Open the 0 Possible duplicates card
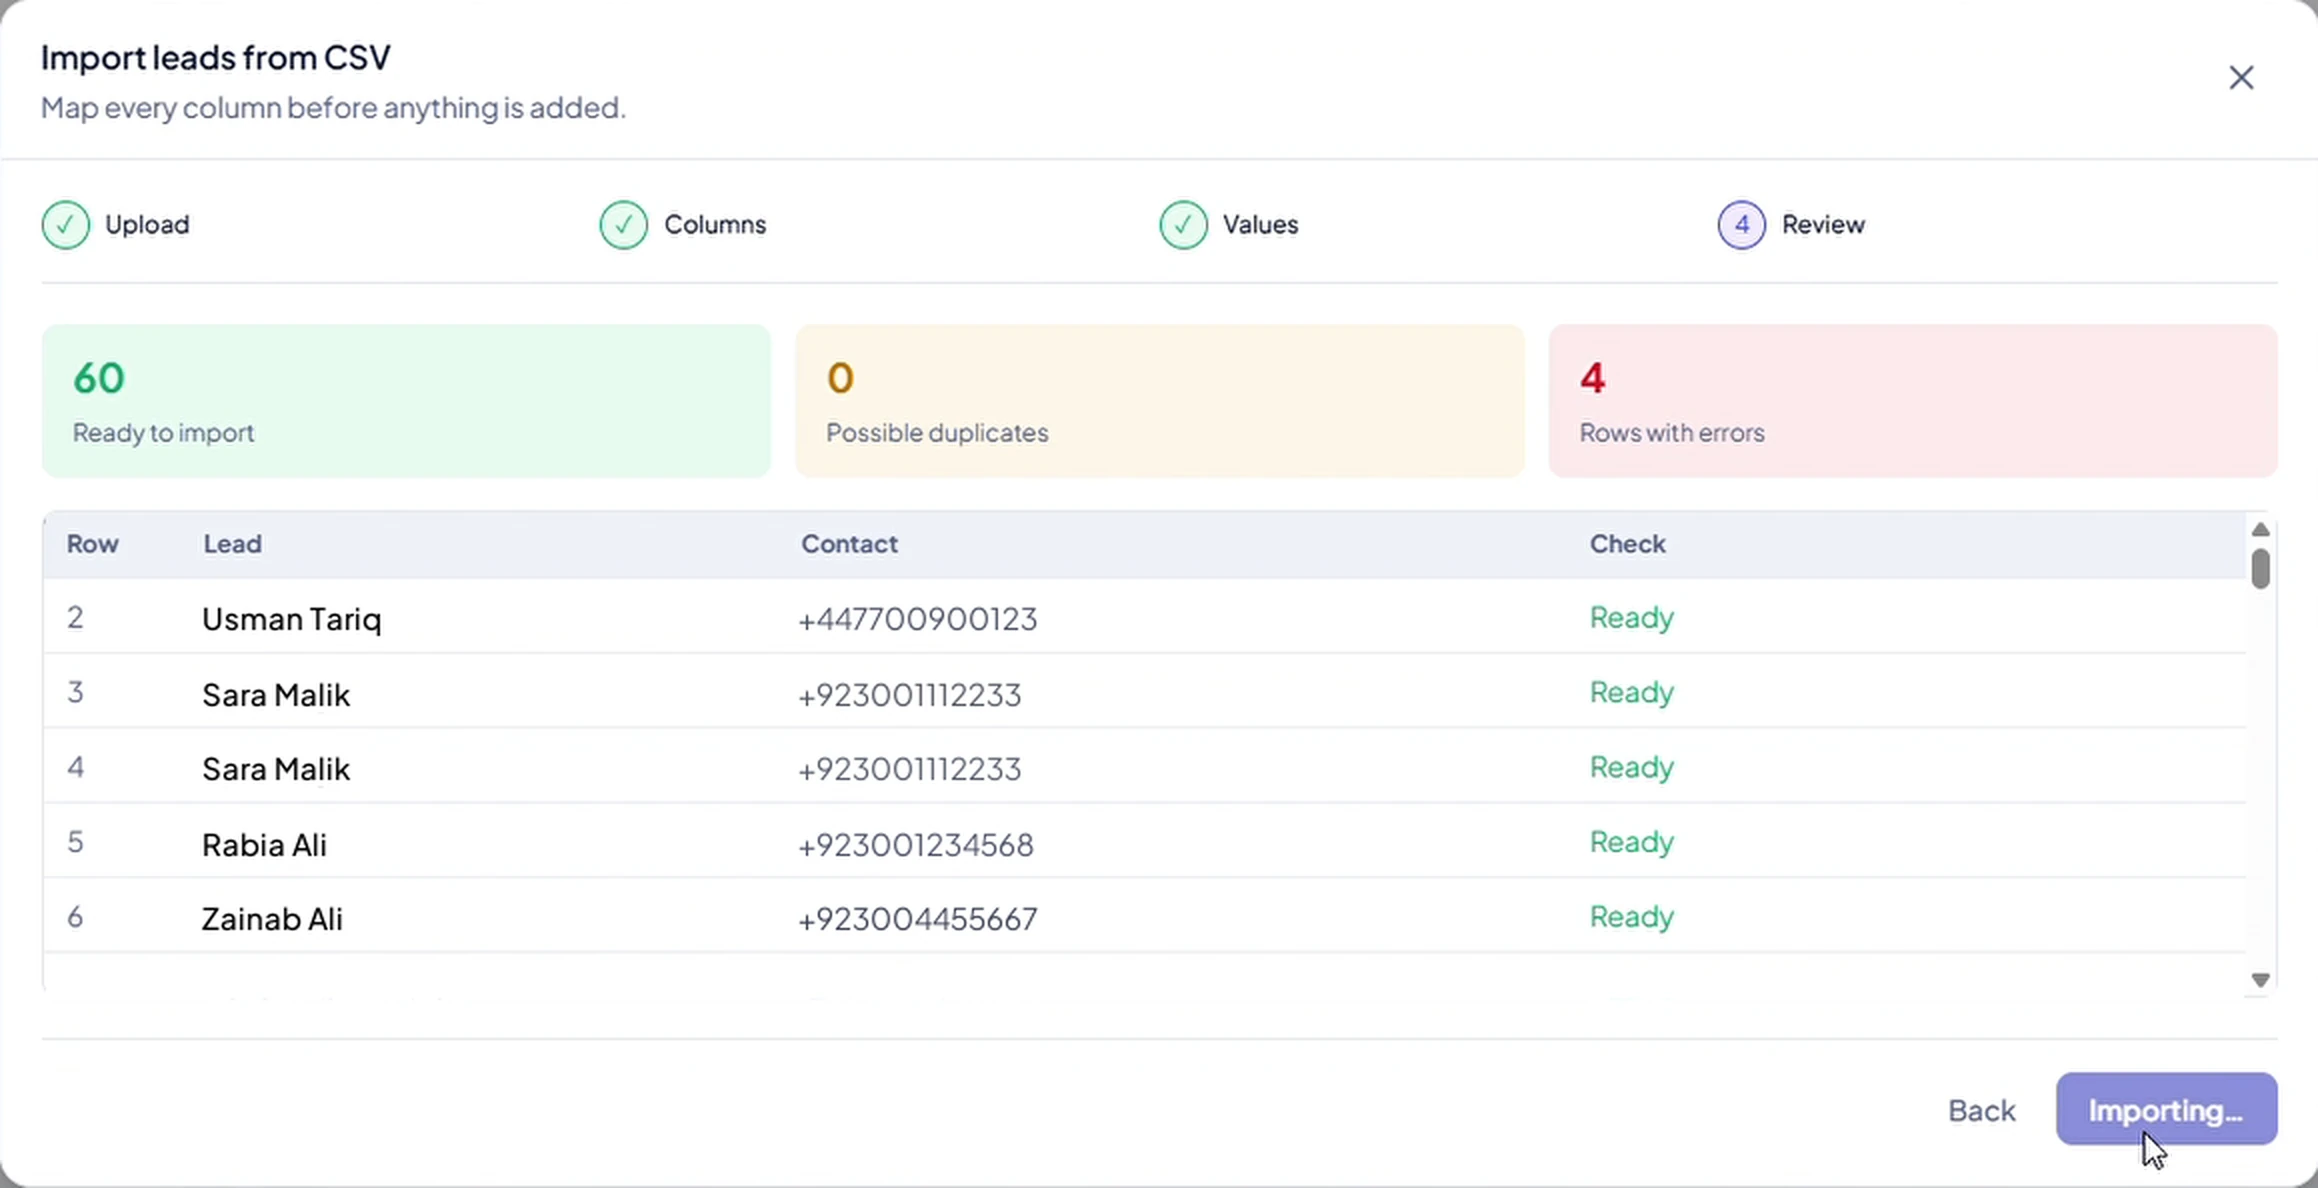The width and height of the screenshot is (2318, 1188). pyautogui.click(x=1160, y=400)
